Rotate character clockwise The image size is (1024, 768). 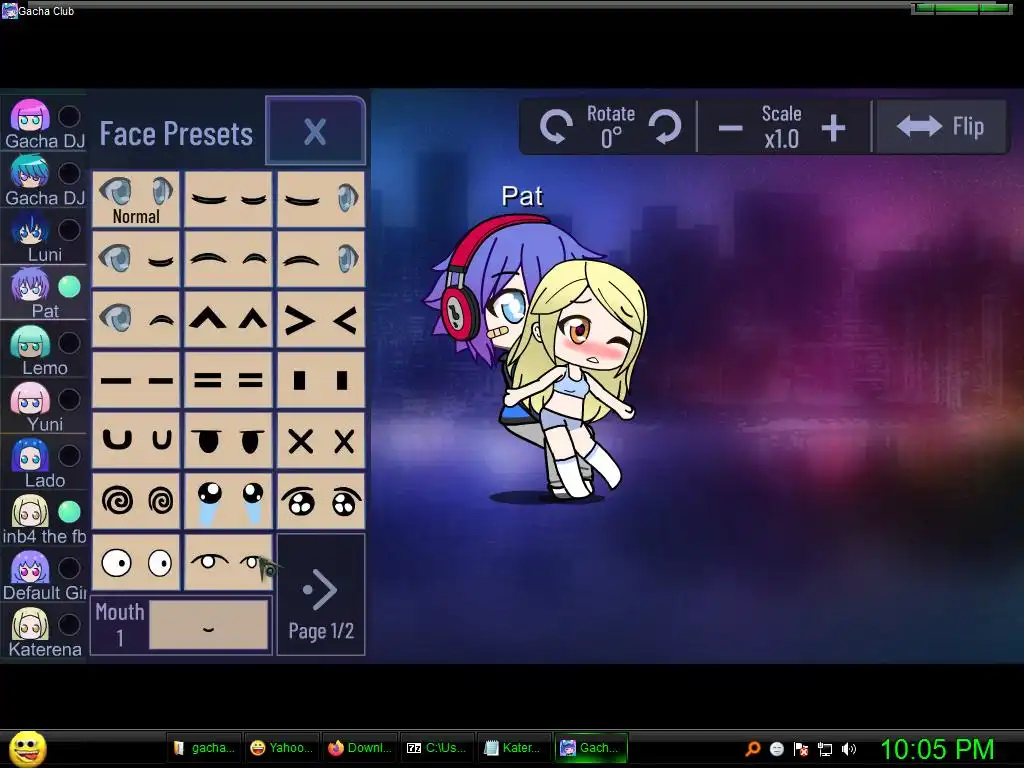coord(665,127)
